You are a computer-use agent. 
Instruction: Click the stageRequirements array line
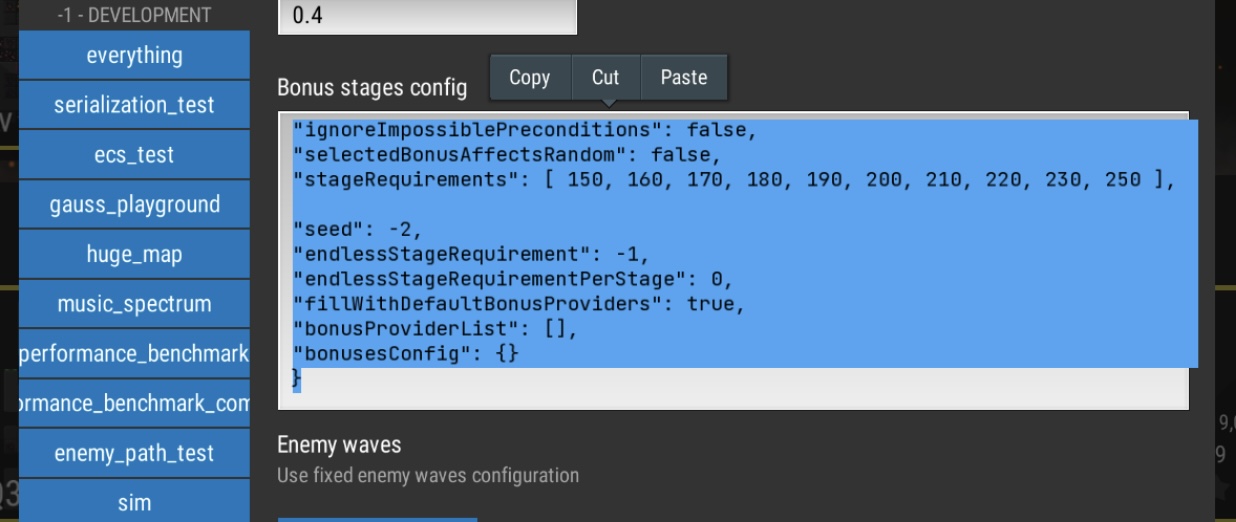coord(730,180)
